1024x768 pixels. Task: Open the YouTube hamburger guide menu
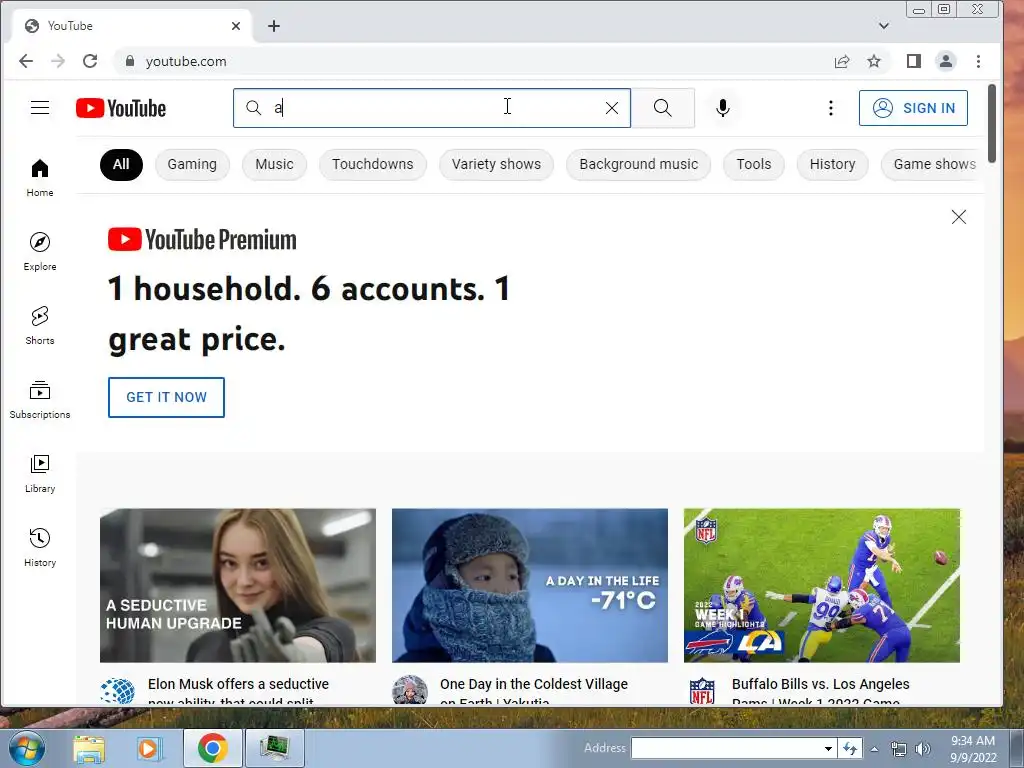pyautogui.click(x=40, y=108)
